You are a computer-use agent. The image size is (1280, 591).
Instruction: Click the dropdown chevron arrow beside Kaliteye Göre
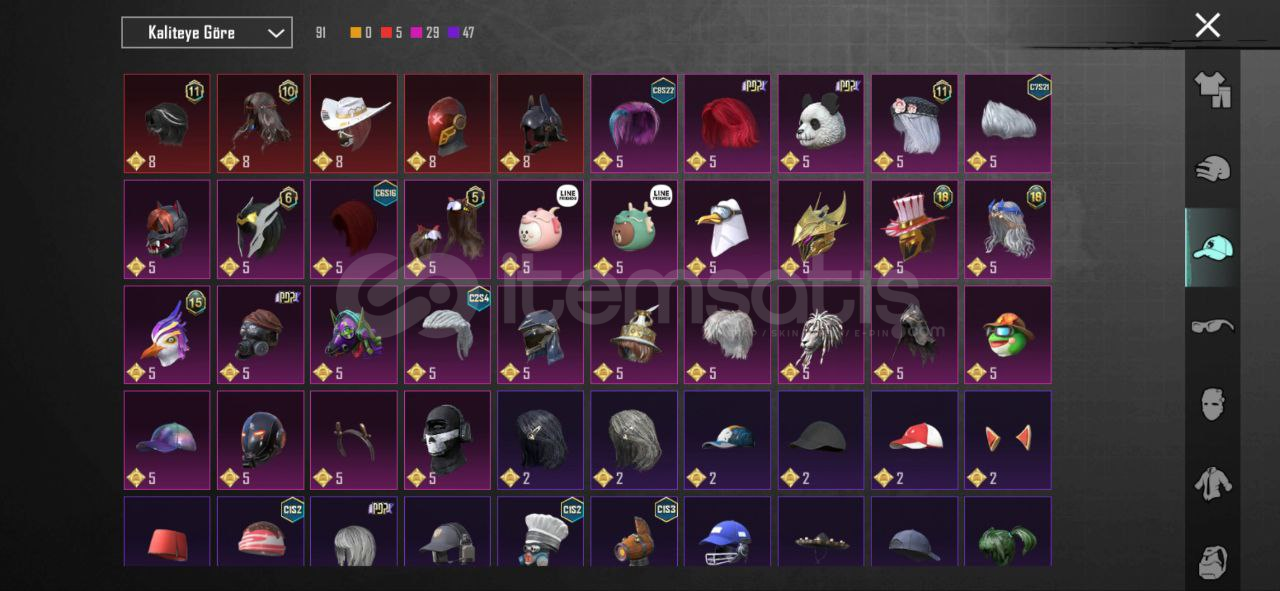click(276, 33)
